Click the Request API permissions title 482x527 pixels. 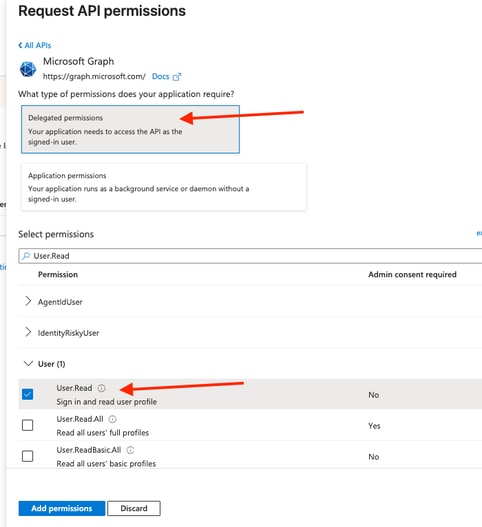(x=102, y=11)
